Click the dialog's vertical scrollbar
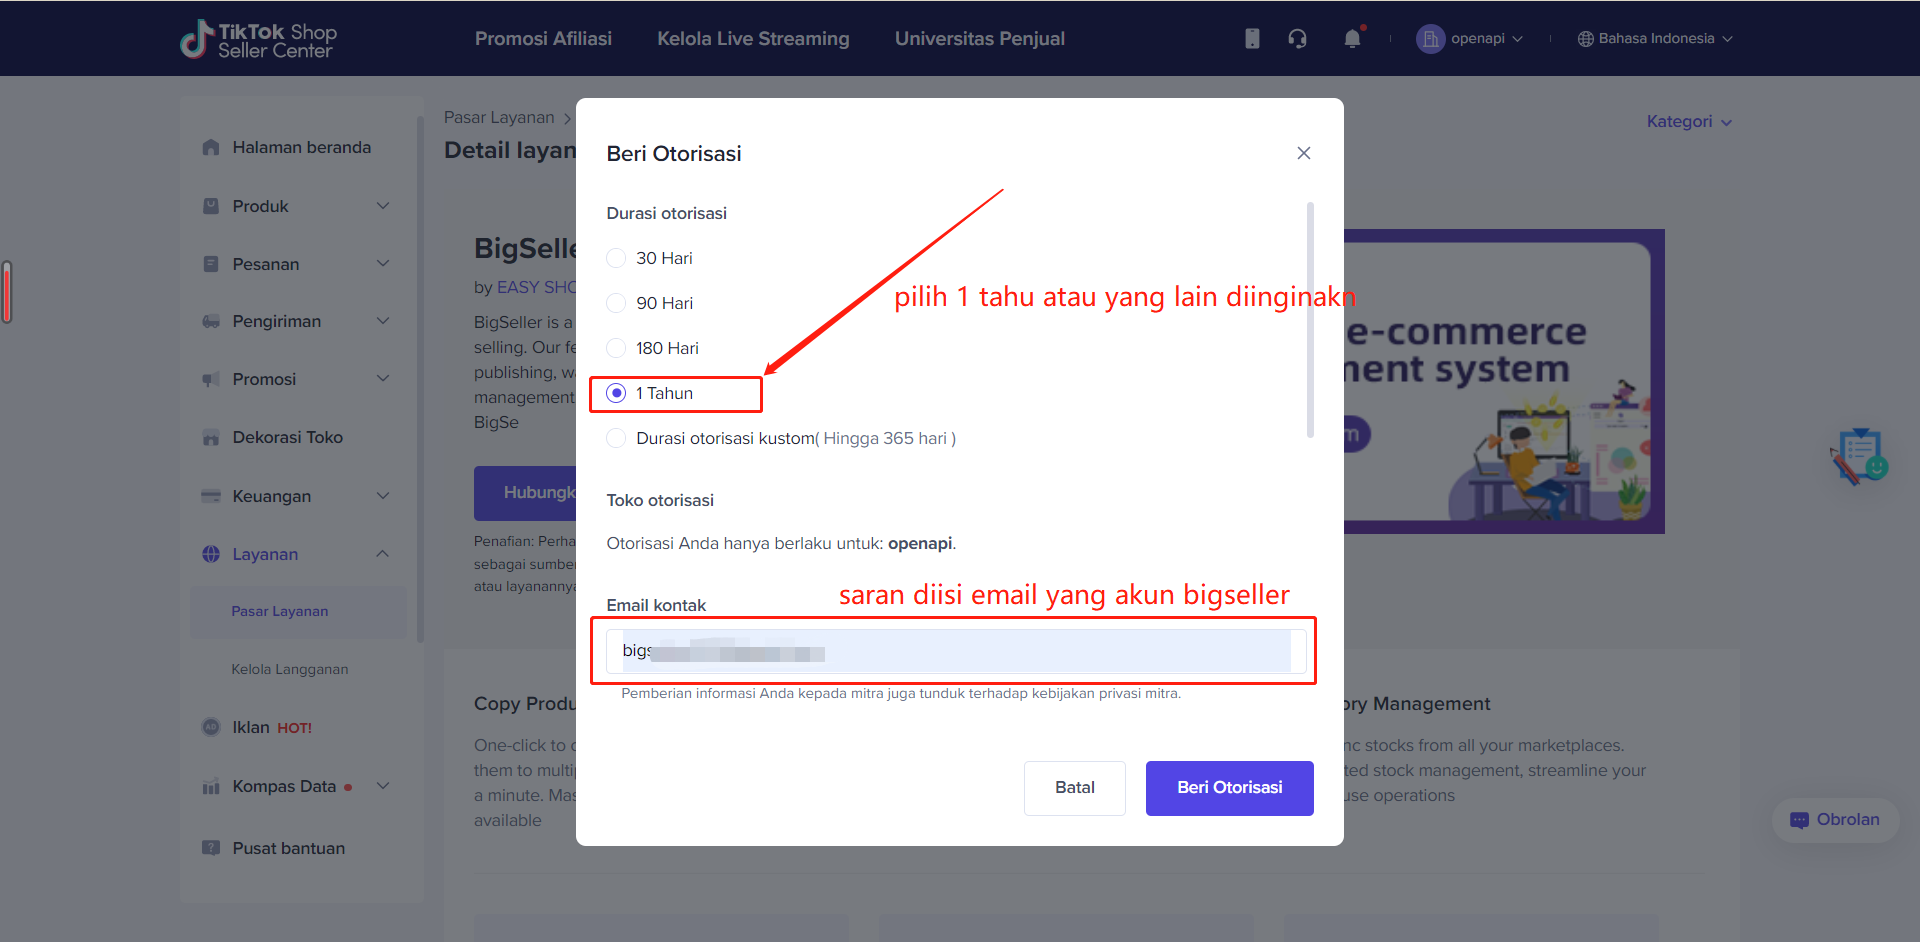 [x=1310, y=320]
